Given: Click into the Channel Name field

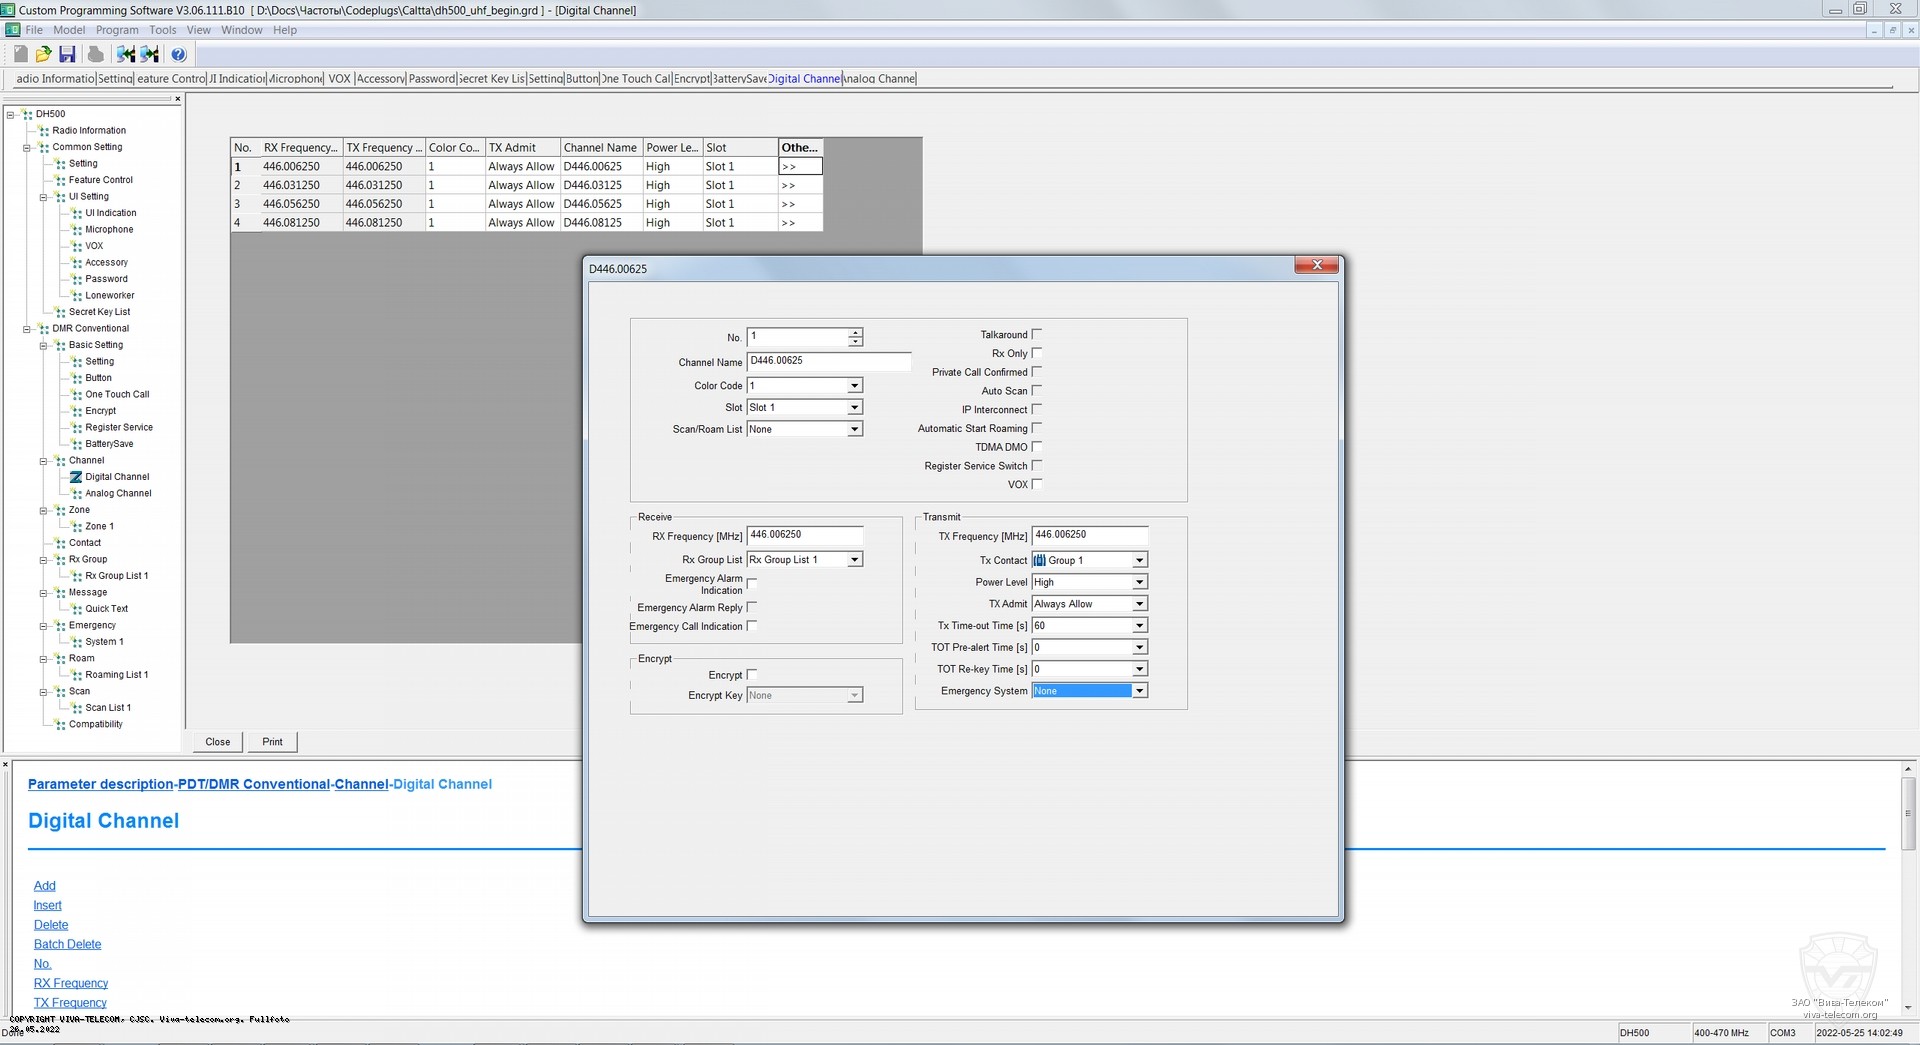Looking at the screenshot, I should (x=828, y=362).
